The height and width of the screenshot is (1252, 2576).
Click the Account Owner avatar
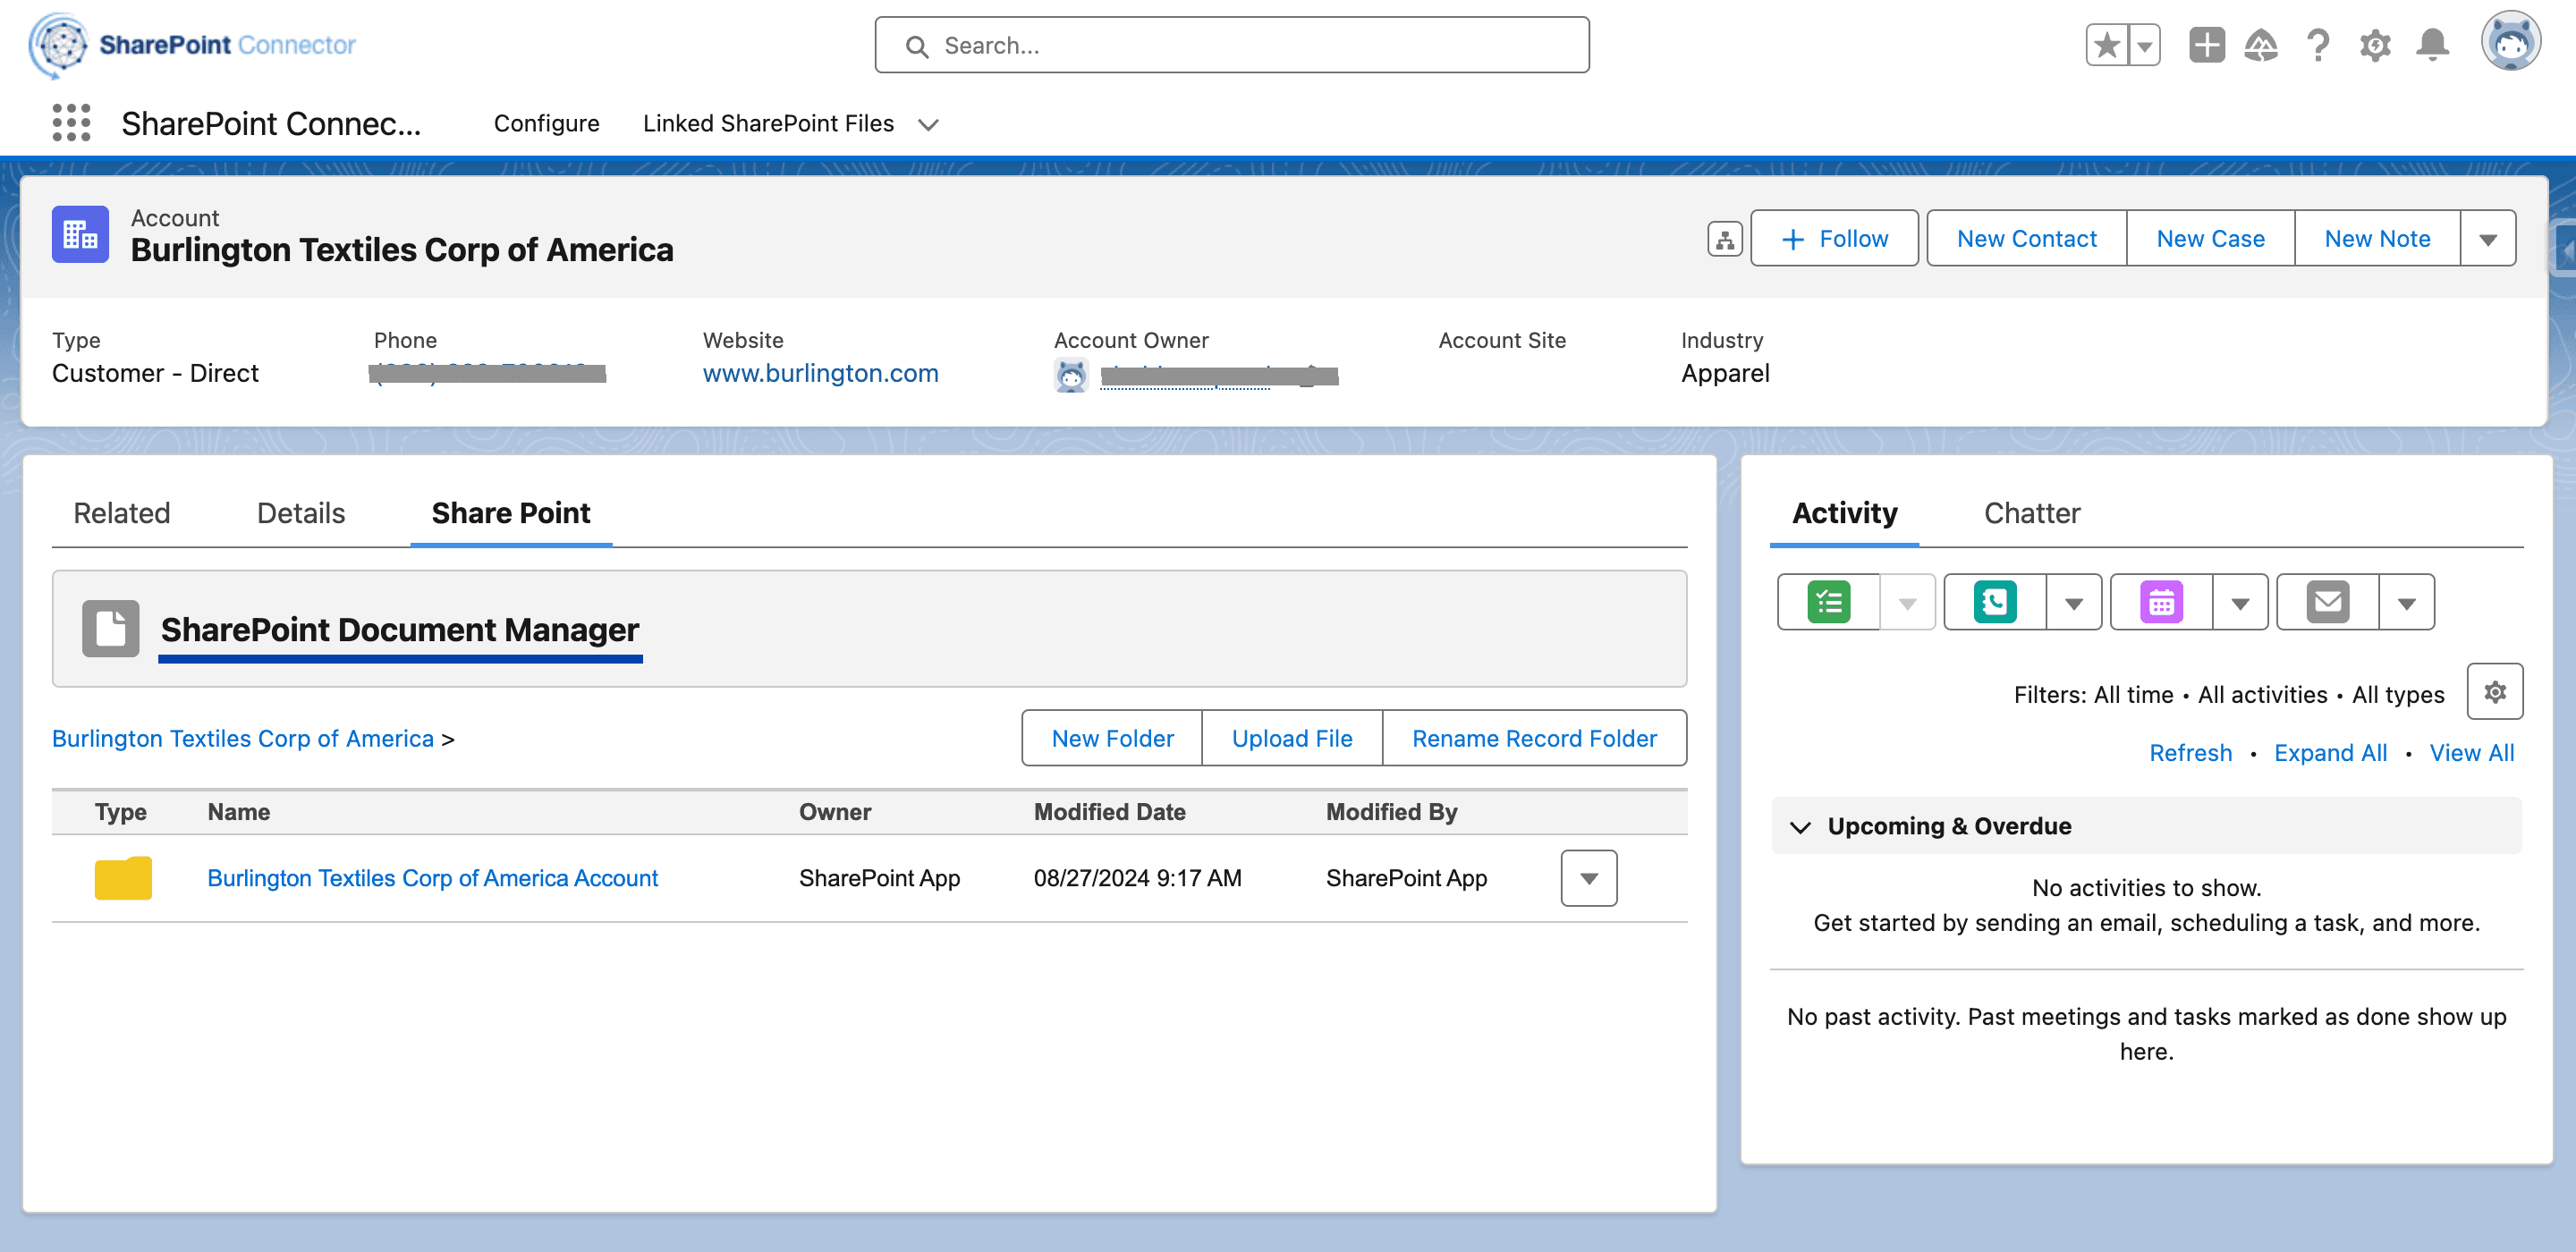[1071, 376]
